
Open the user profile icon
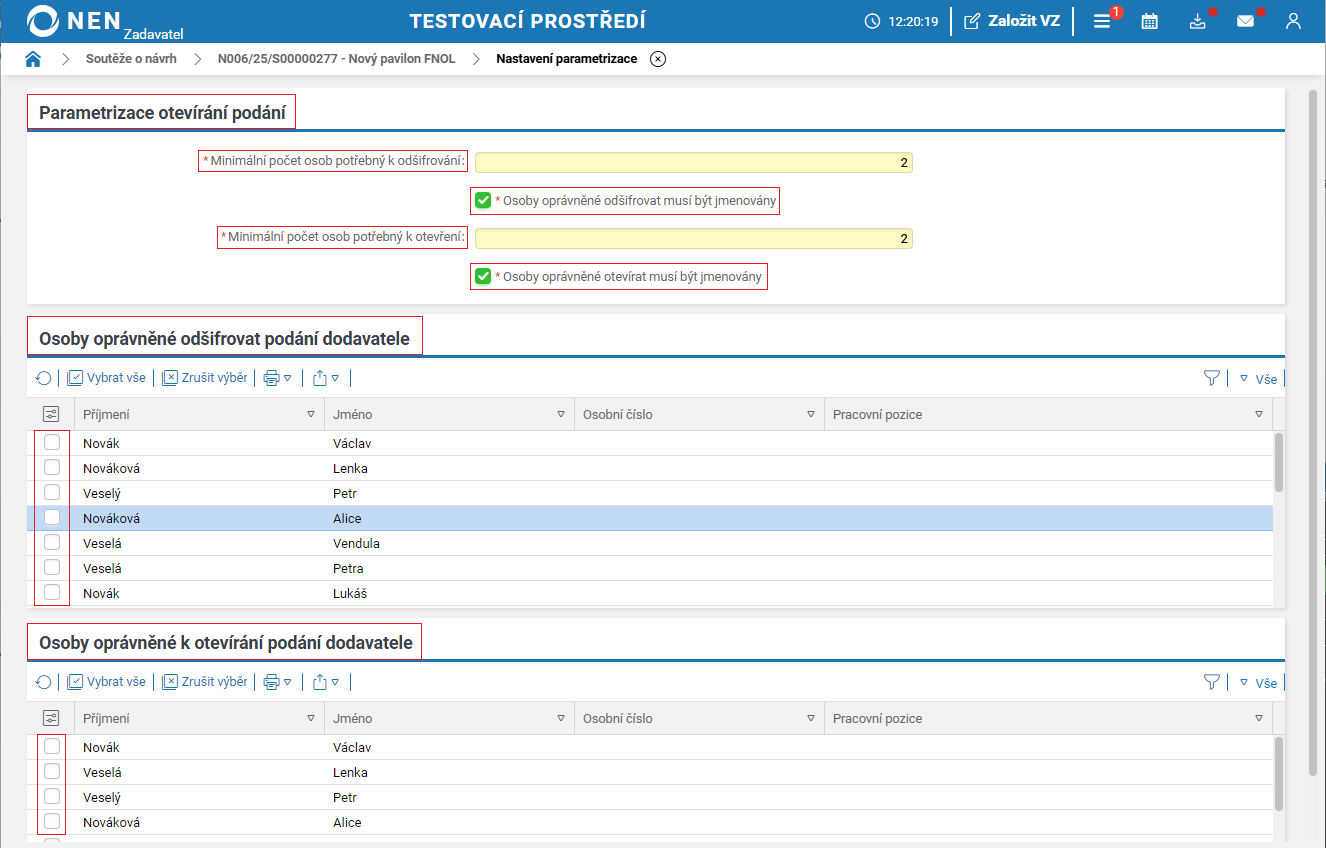1293,21
